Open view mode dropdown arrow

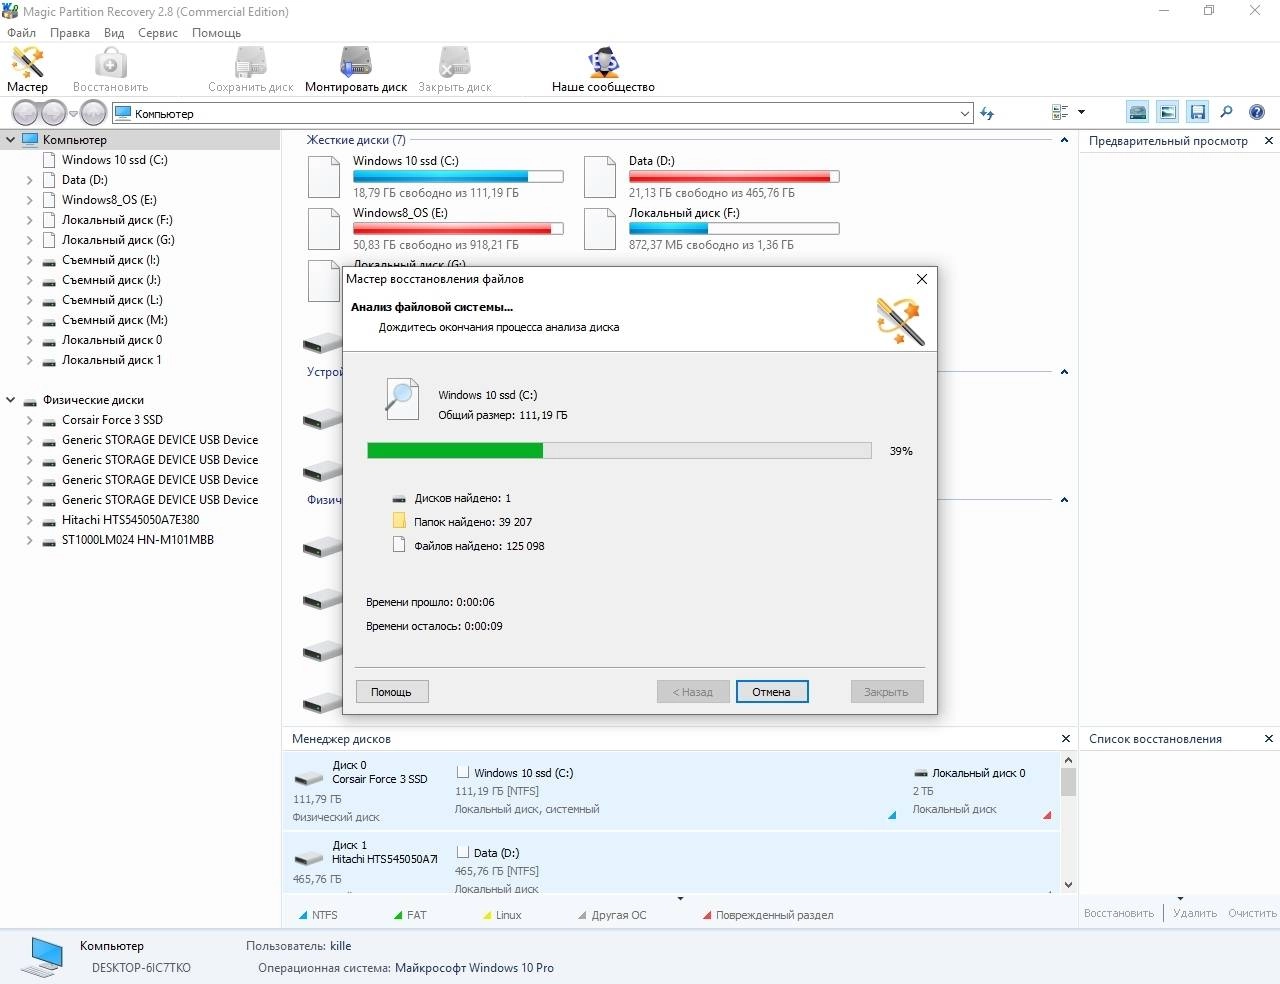coord(1081,112)
